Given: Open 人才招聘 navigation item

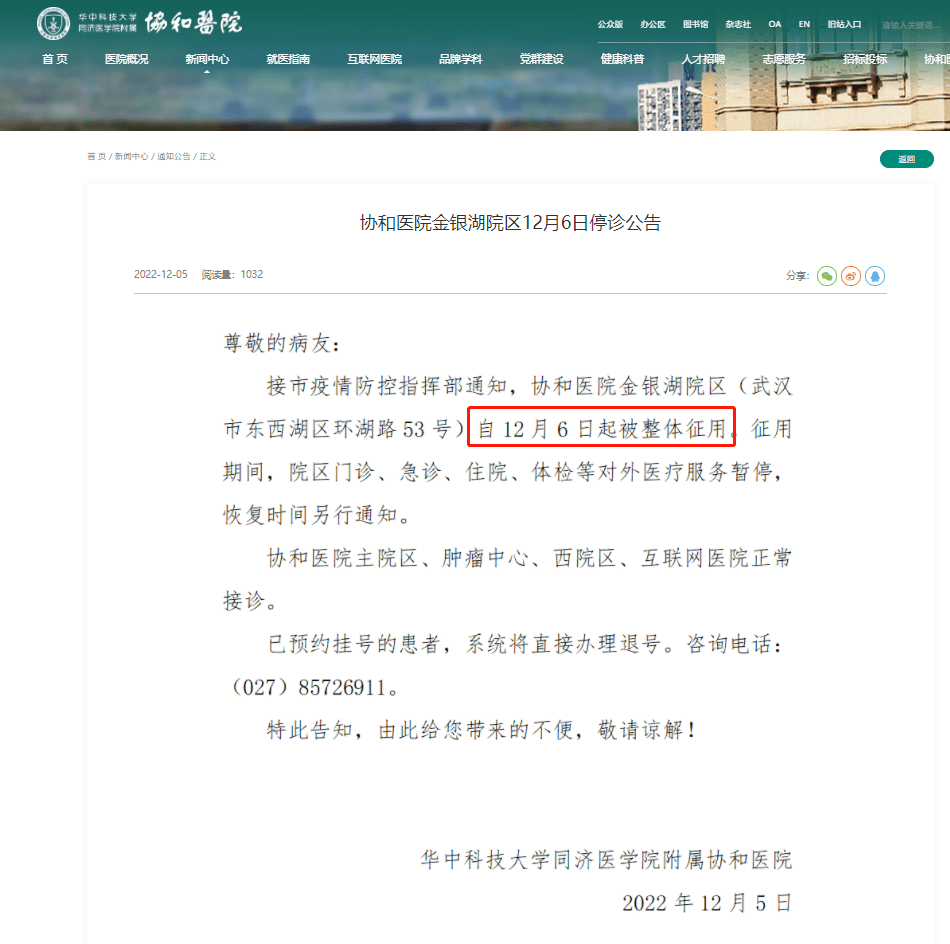Looking at the screenshot, I should pos(703,59).
